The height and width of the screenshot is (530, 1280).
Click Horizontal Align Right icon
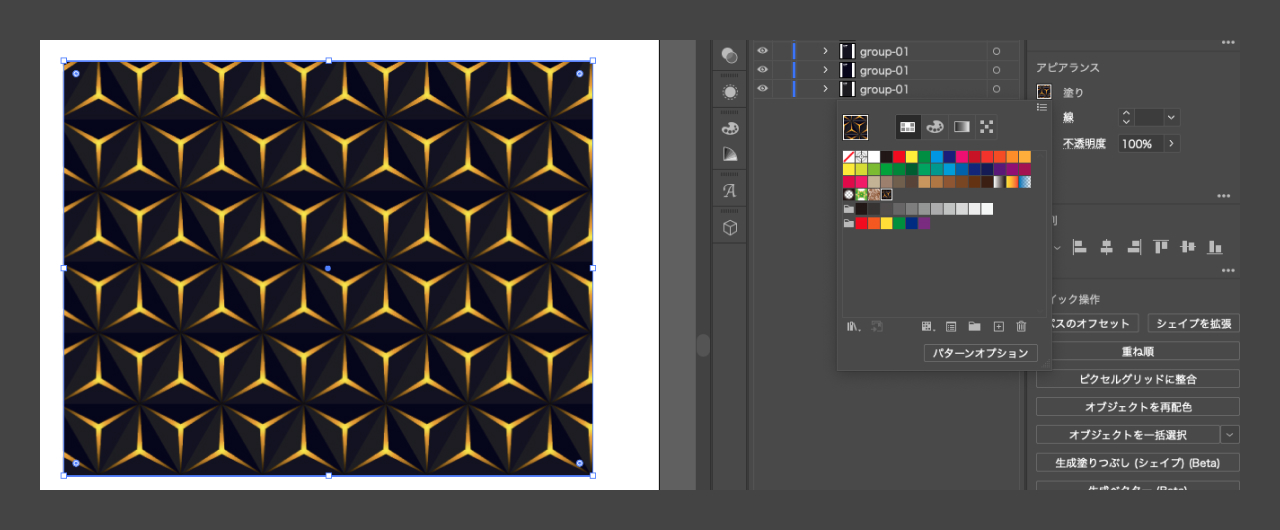(1133, 246)
